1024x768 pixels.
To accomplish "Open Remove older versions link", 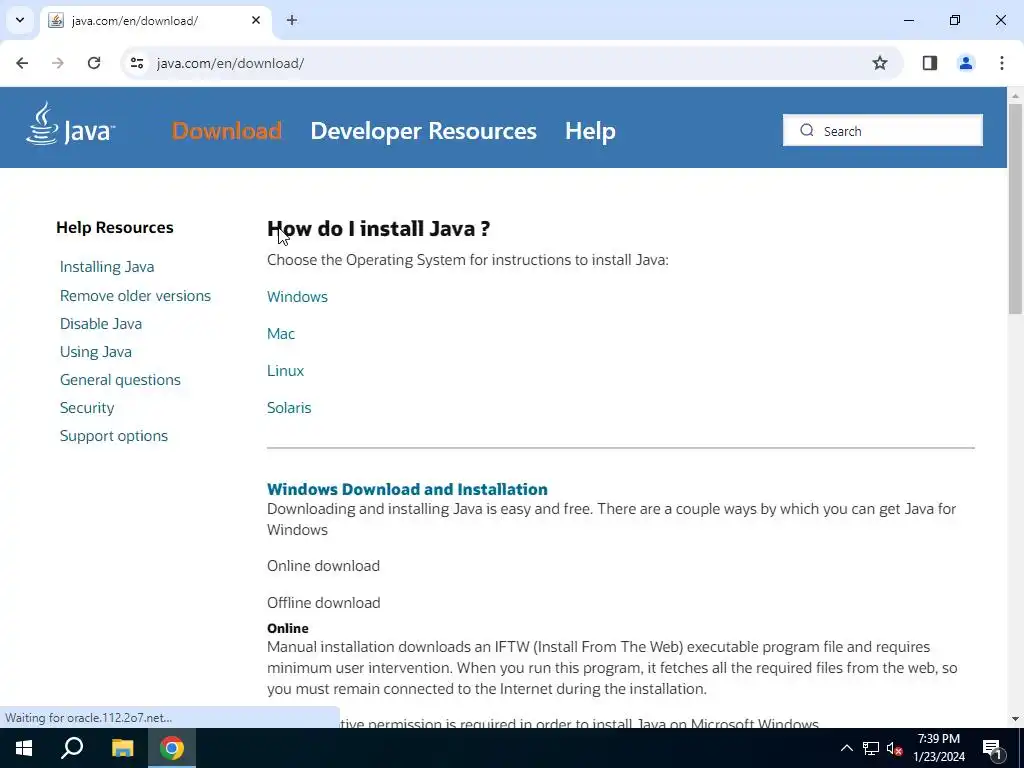I will pyautogui.click(x=135, y=296).
